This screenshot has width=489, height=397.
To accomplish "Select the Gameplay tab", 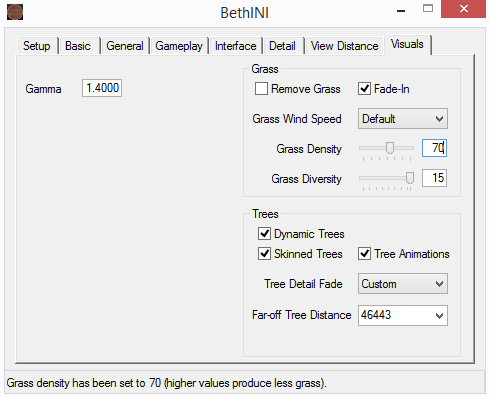I will click(x=179, y=46).
